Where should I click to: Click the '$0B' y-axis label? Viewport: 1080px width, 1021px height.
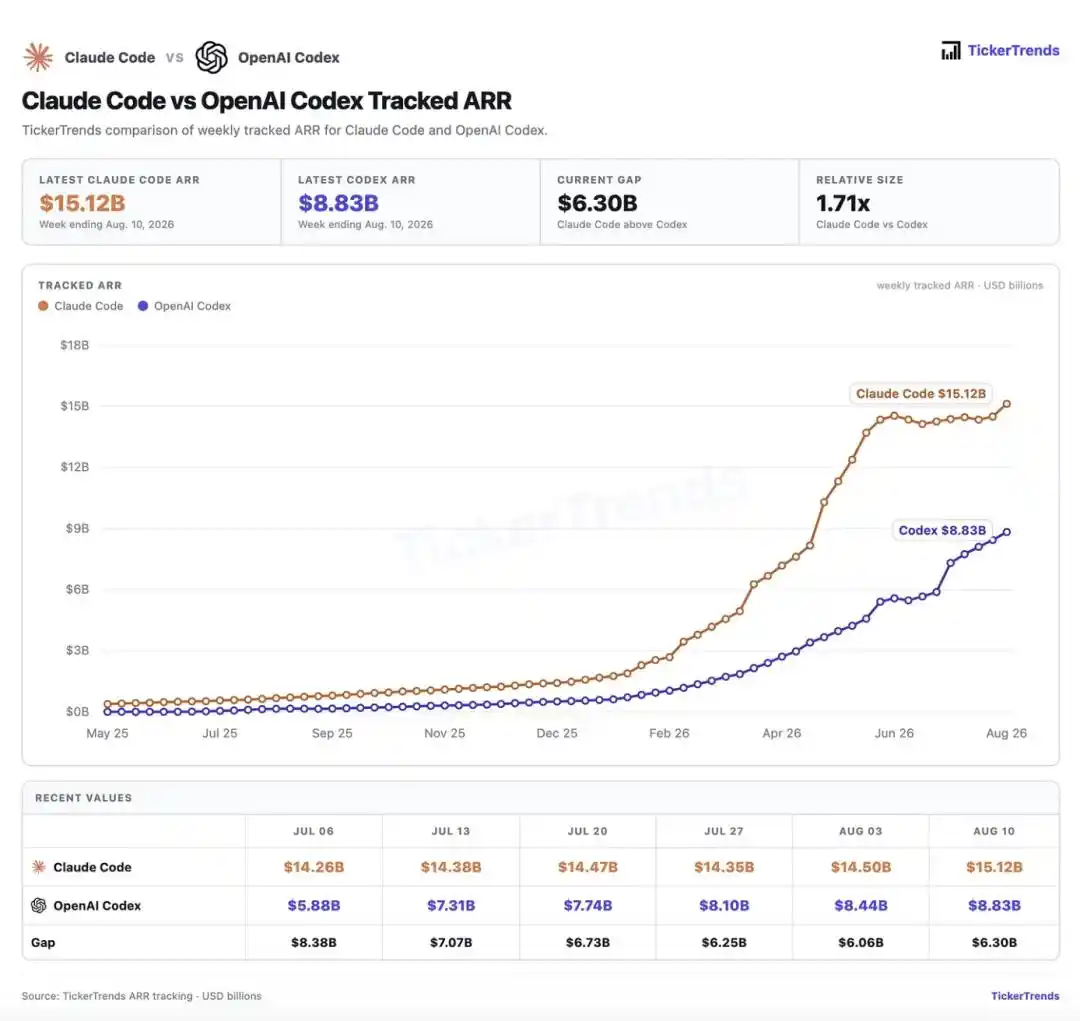coord(77,711)
